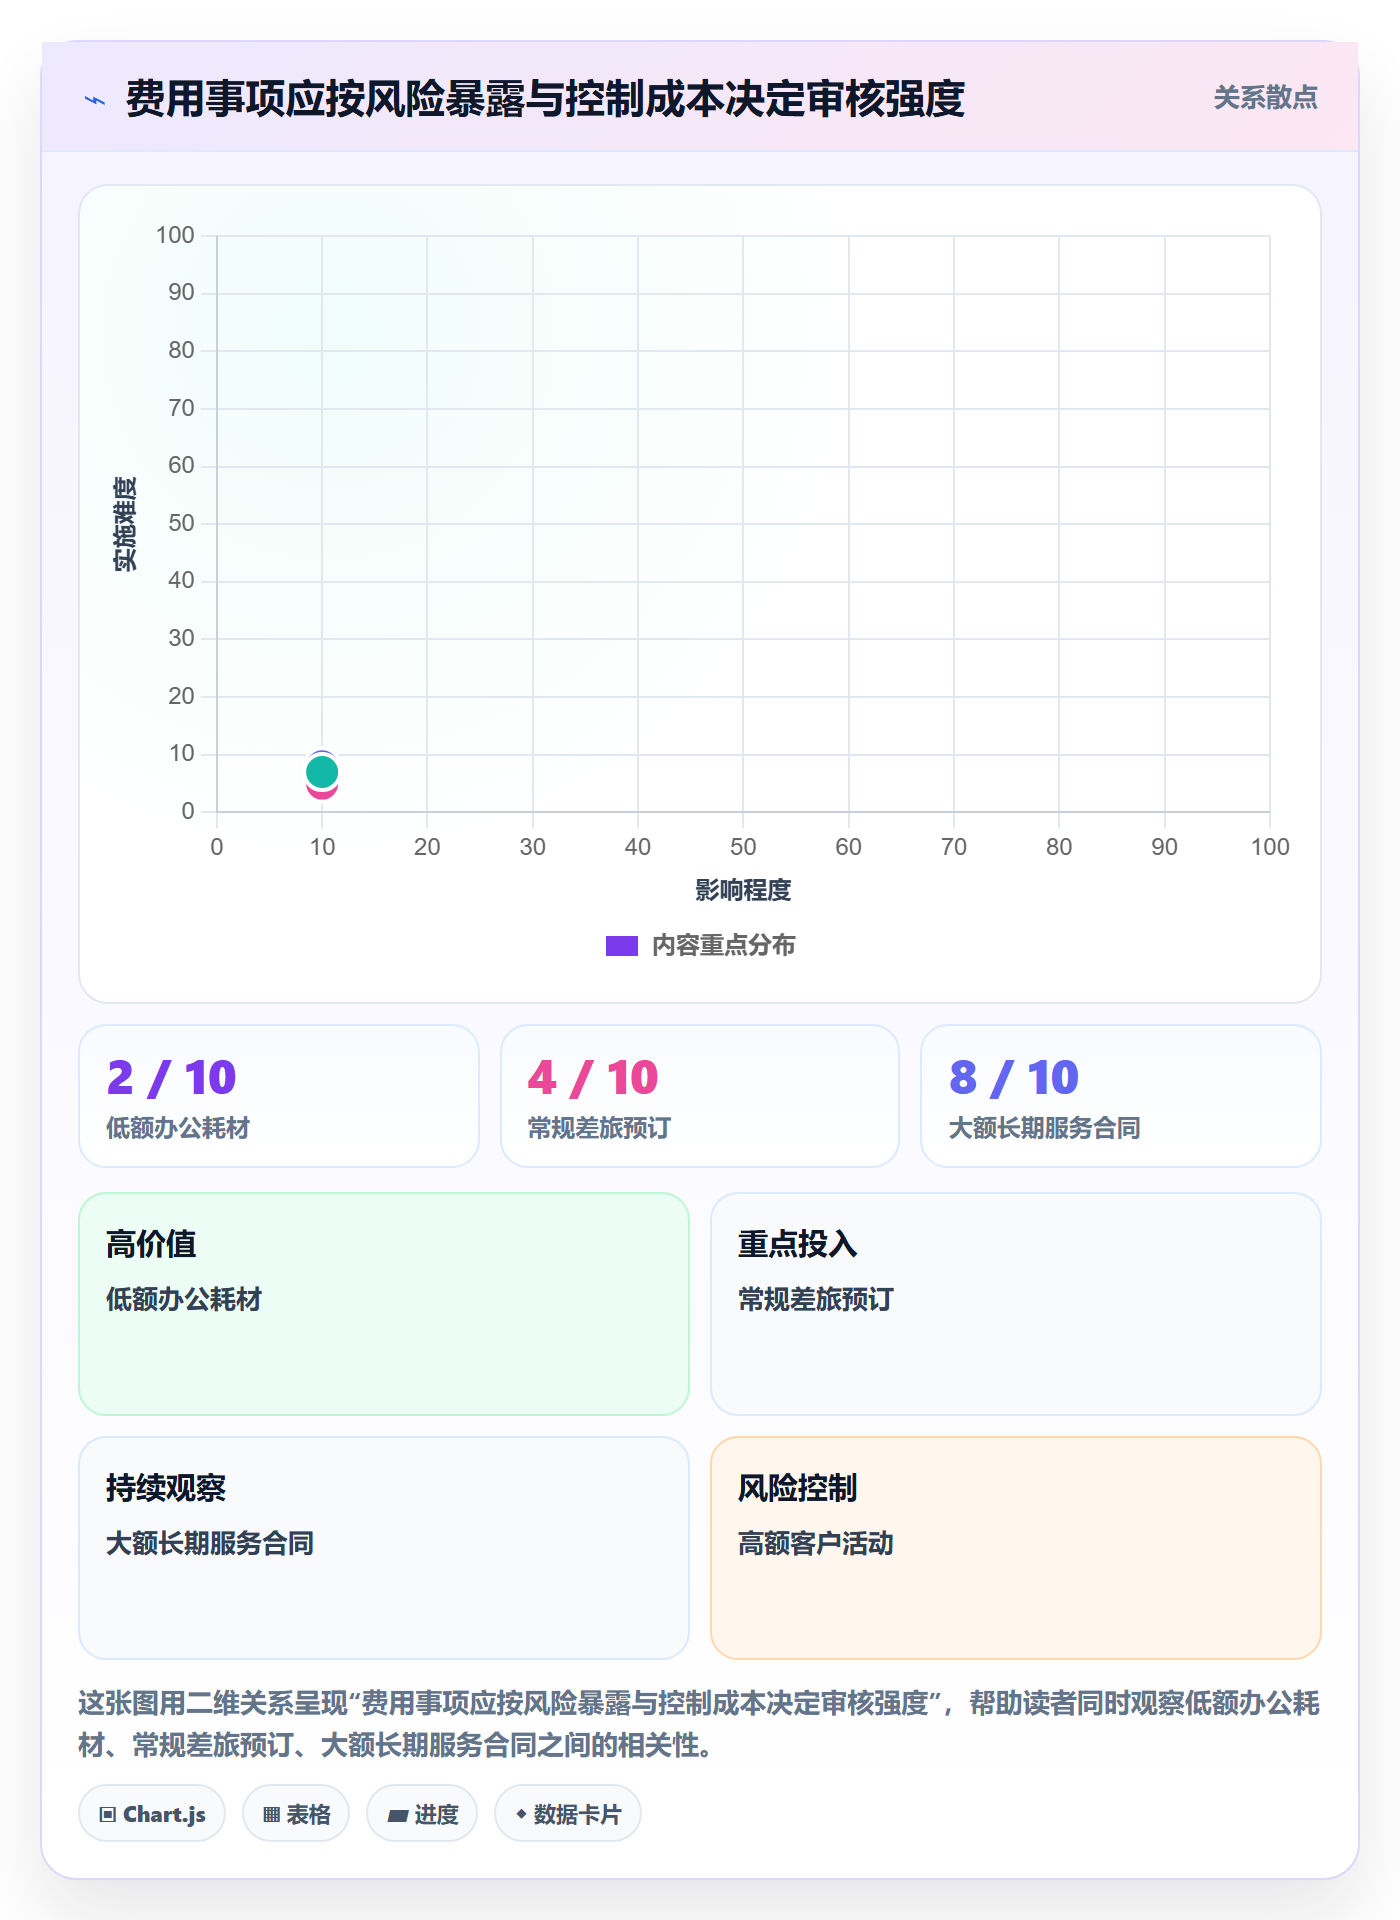Select the 重点投入 quadrant card
The image size is (1400, 1920).
(x=1016, y=1304)
